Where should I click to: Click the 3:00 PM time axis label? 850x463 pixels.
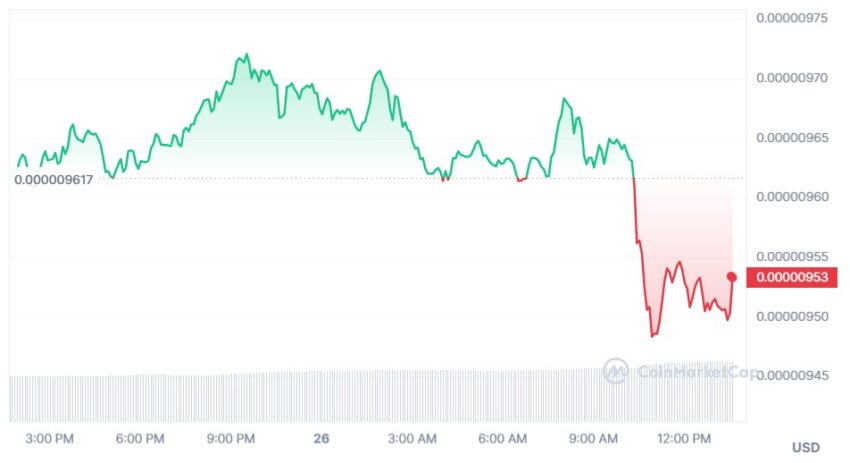49,439
